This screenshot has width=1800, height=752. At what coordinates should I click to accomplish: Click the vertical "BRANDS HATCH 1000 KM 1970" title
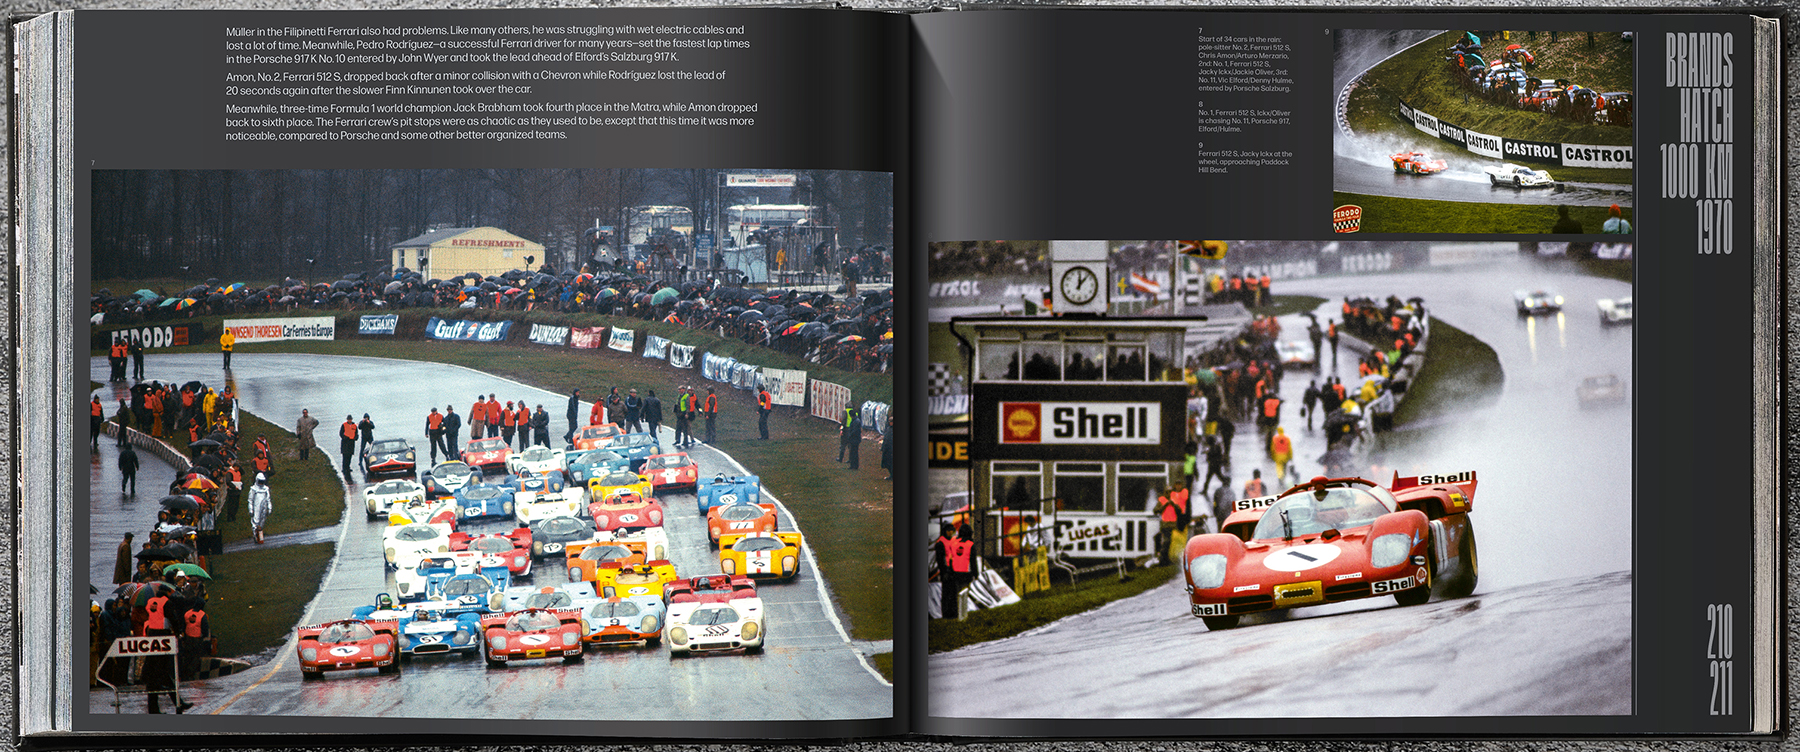point(1698,142)
